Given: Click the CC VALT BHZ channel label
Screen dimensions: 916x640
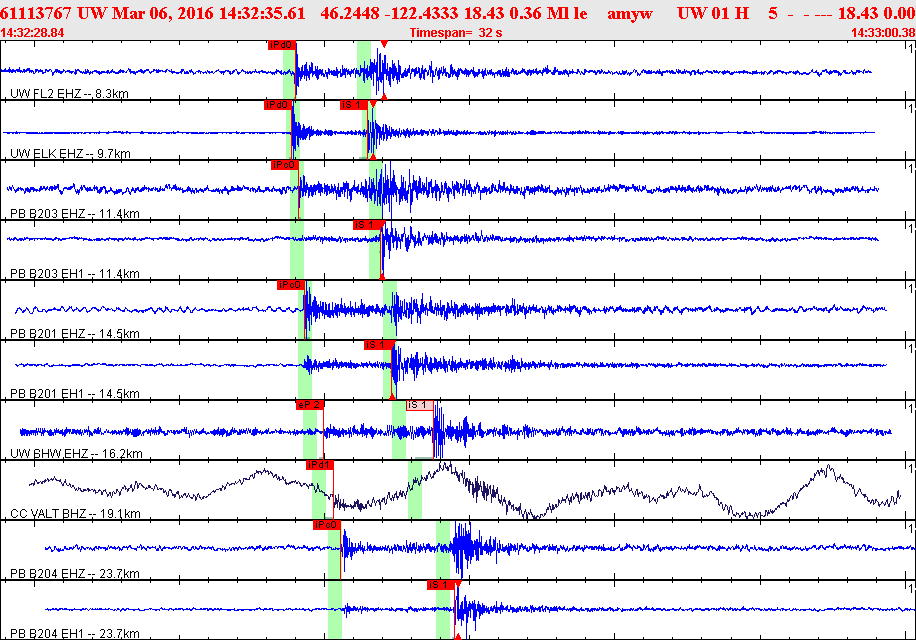Looking at the screenshot, I should pyautogui.click(x=75, y=514).
